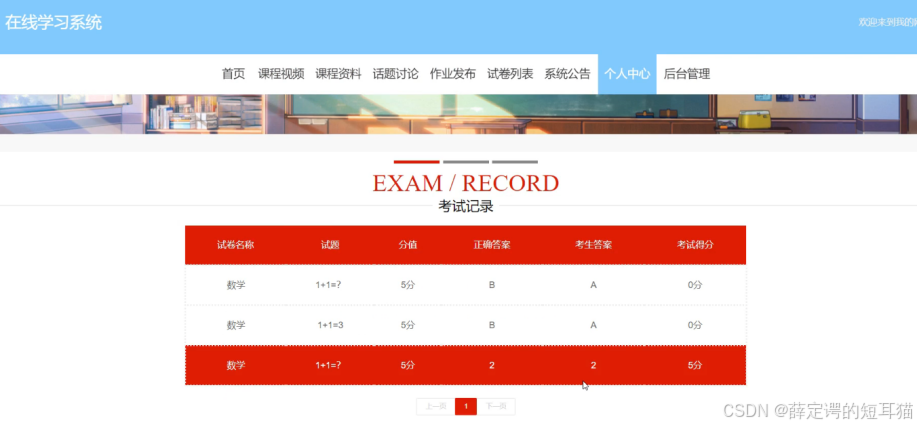Click the 下一页 next page button

[496, 407]
